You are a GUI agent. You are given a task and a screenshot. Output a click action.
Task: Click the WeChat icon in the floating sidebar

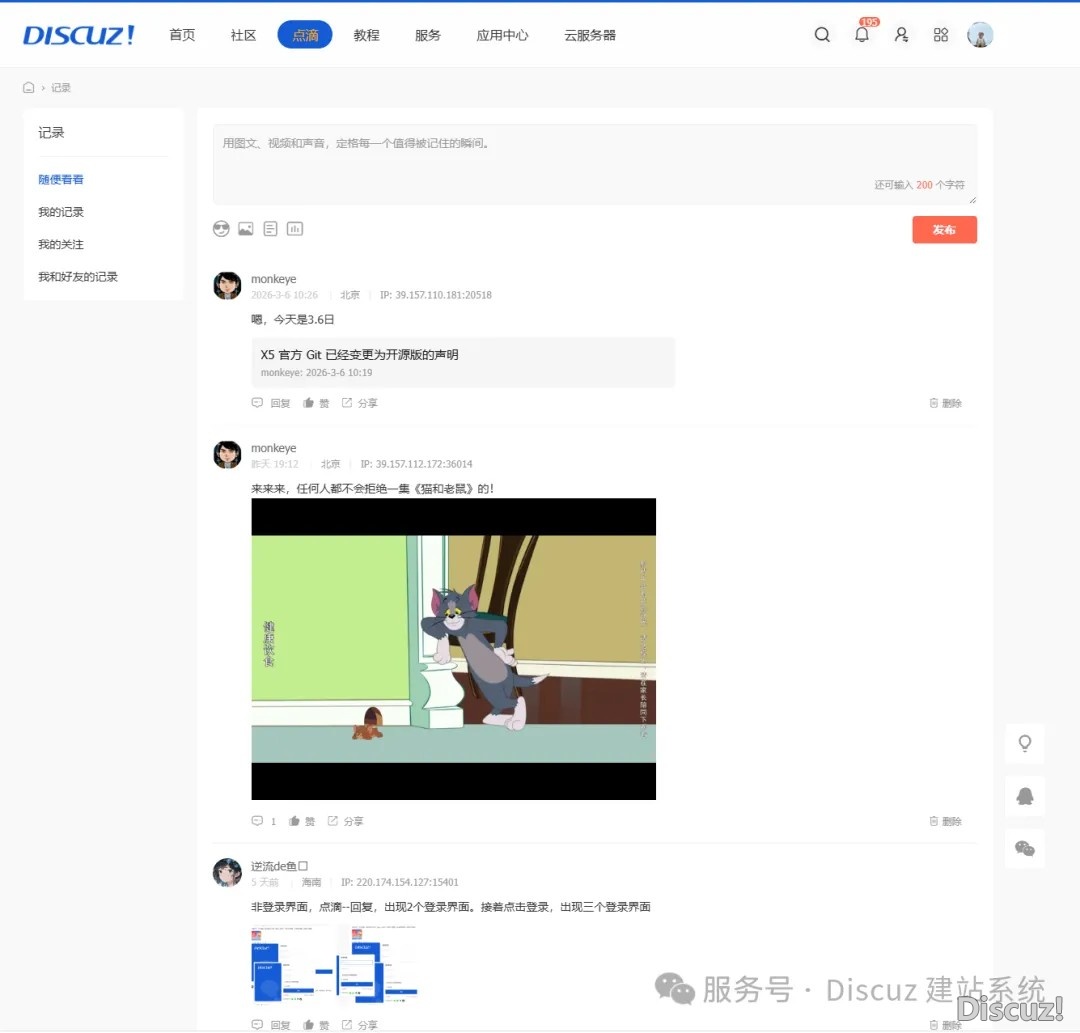click(1024, 848)
